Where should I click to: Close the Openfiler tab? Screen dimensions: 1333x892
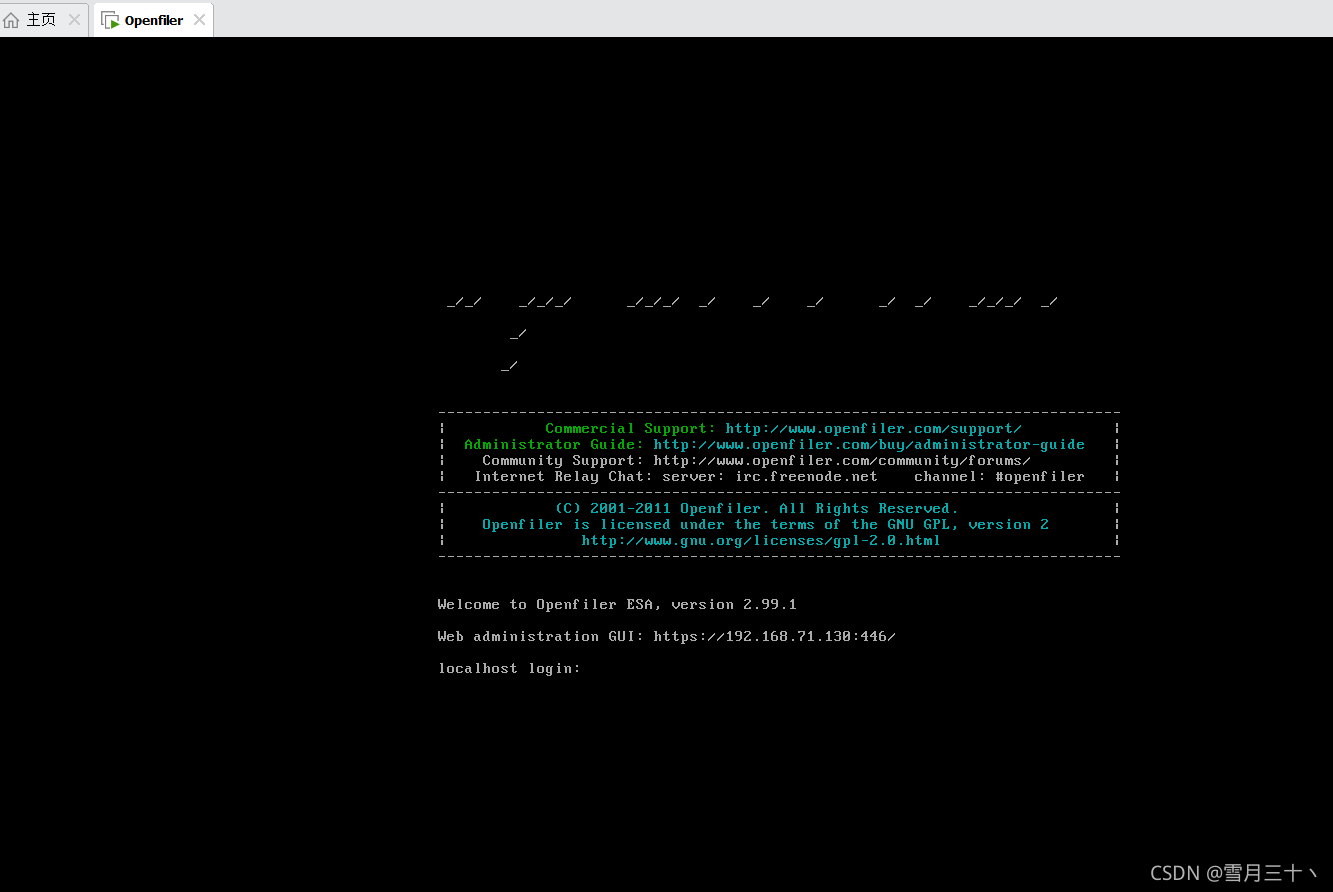click(x=199, y=20)
